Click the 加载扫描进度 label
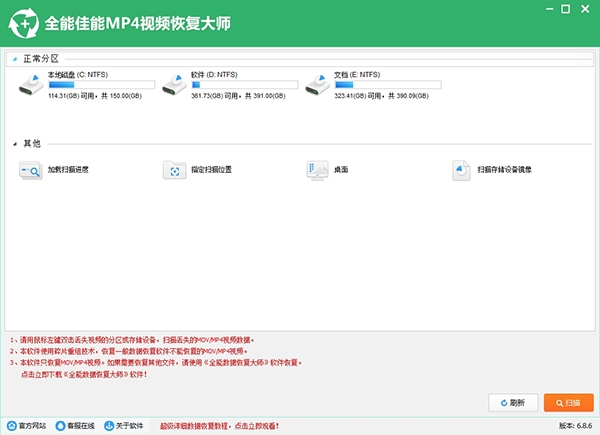 coord(68,169)
